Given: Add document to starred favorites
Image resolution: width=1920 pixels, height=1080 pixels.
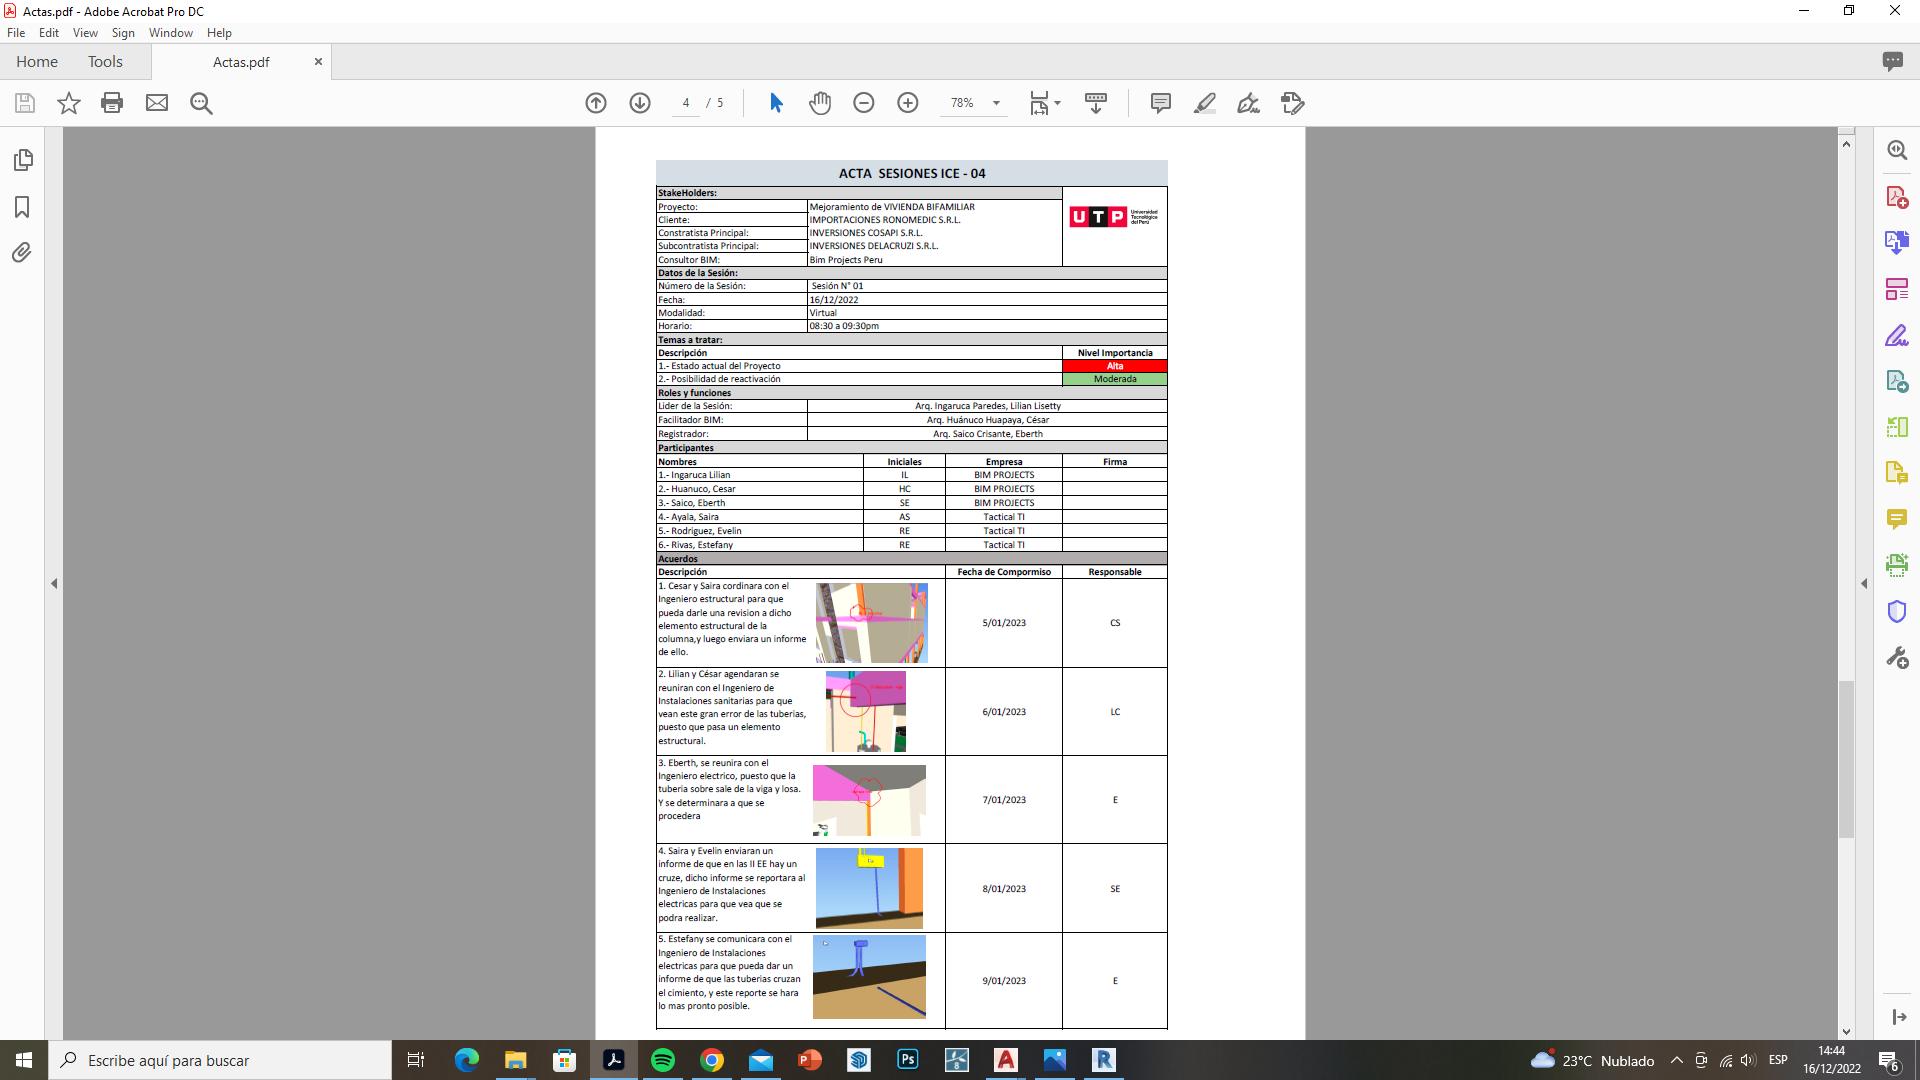Looking at the screenshot, I should pos(68,103).
